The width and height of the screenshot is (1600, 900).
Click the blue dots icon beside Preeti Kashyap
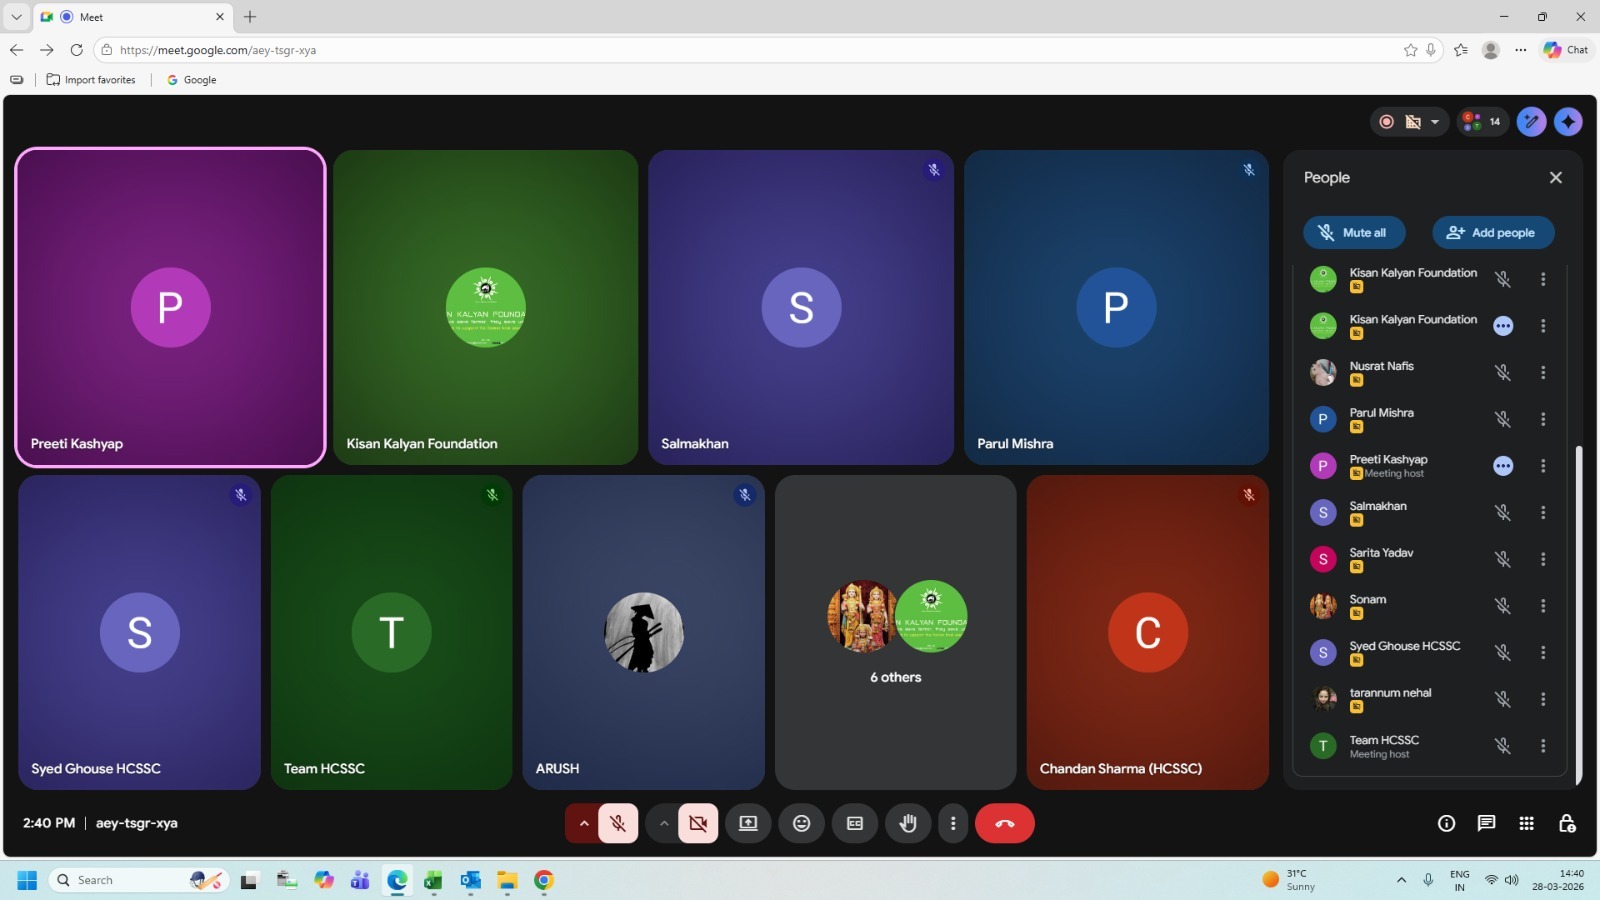[x=1503, y=466]
